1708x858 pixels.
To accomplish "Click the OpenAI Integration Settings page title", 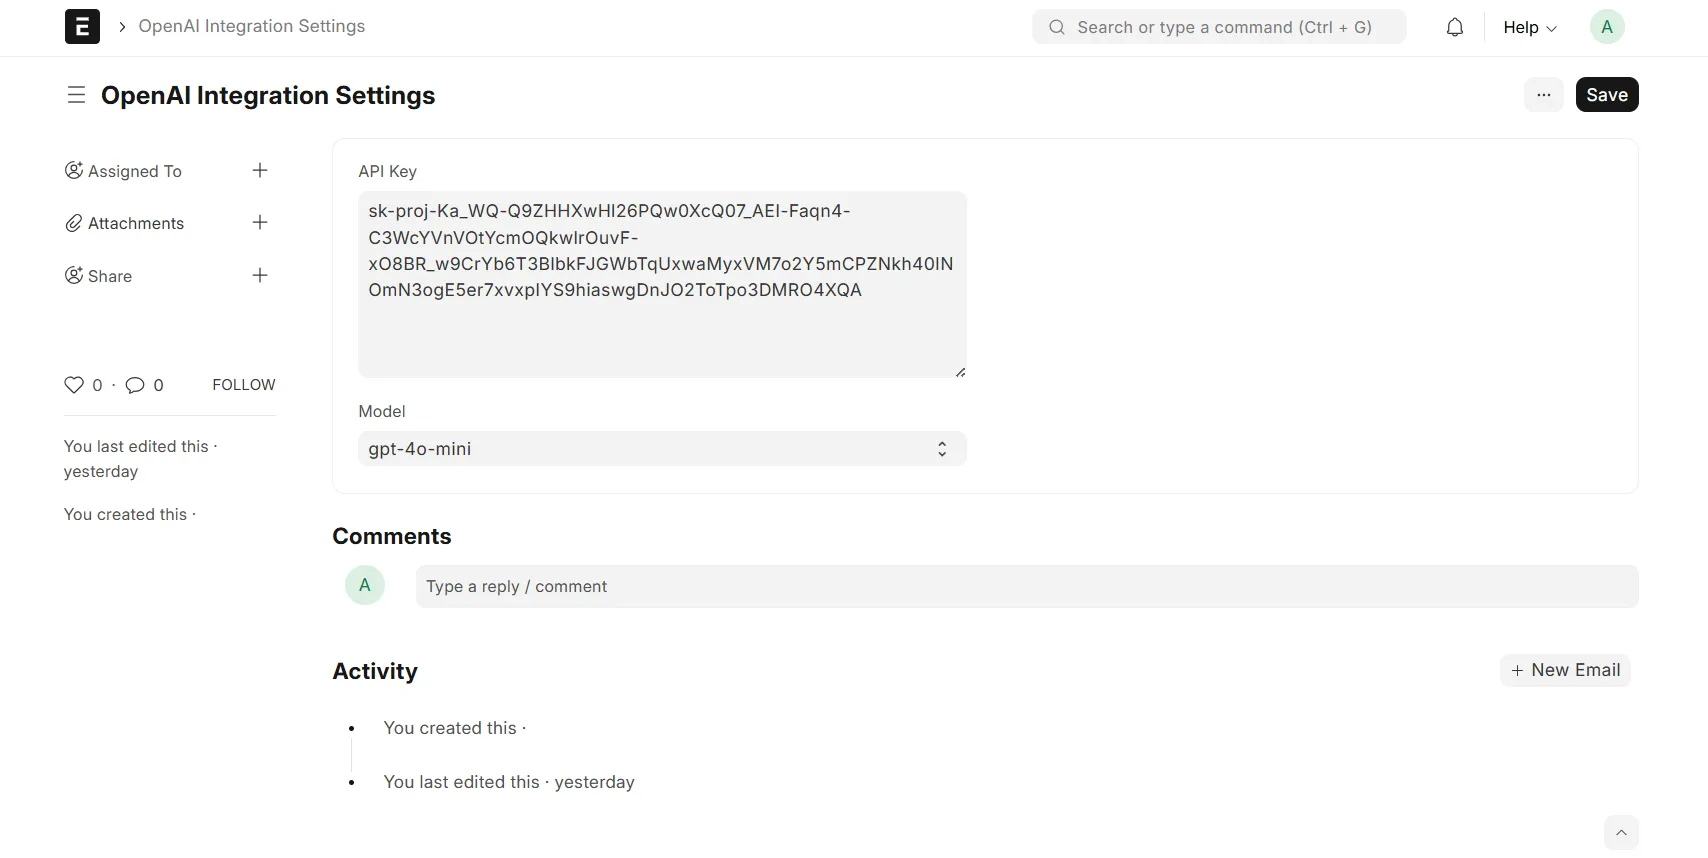I will [x=268, y=95].
